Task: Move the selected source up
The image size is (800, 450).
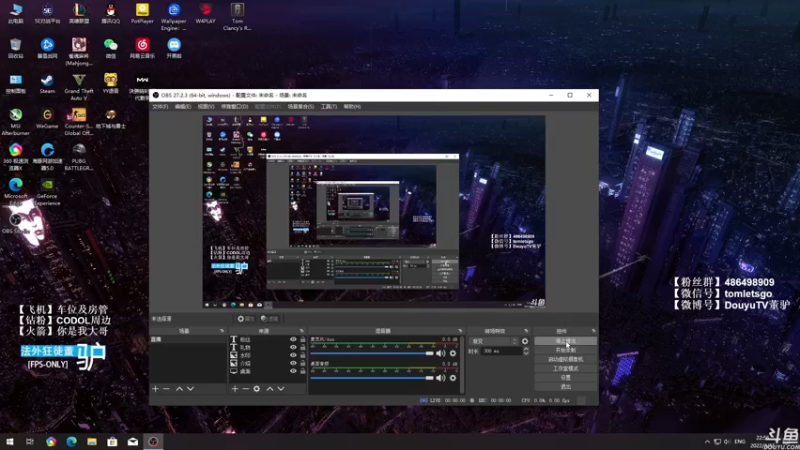Action: [x=270, y=389]
